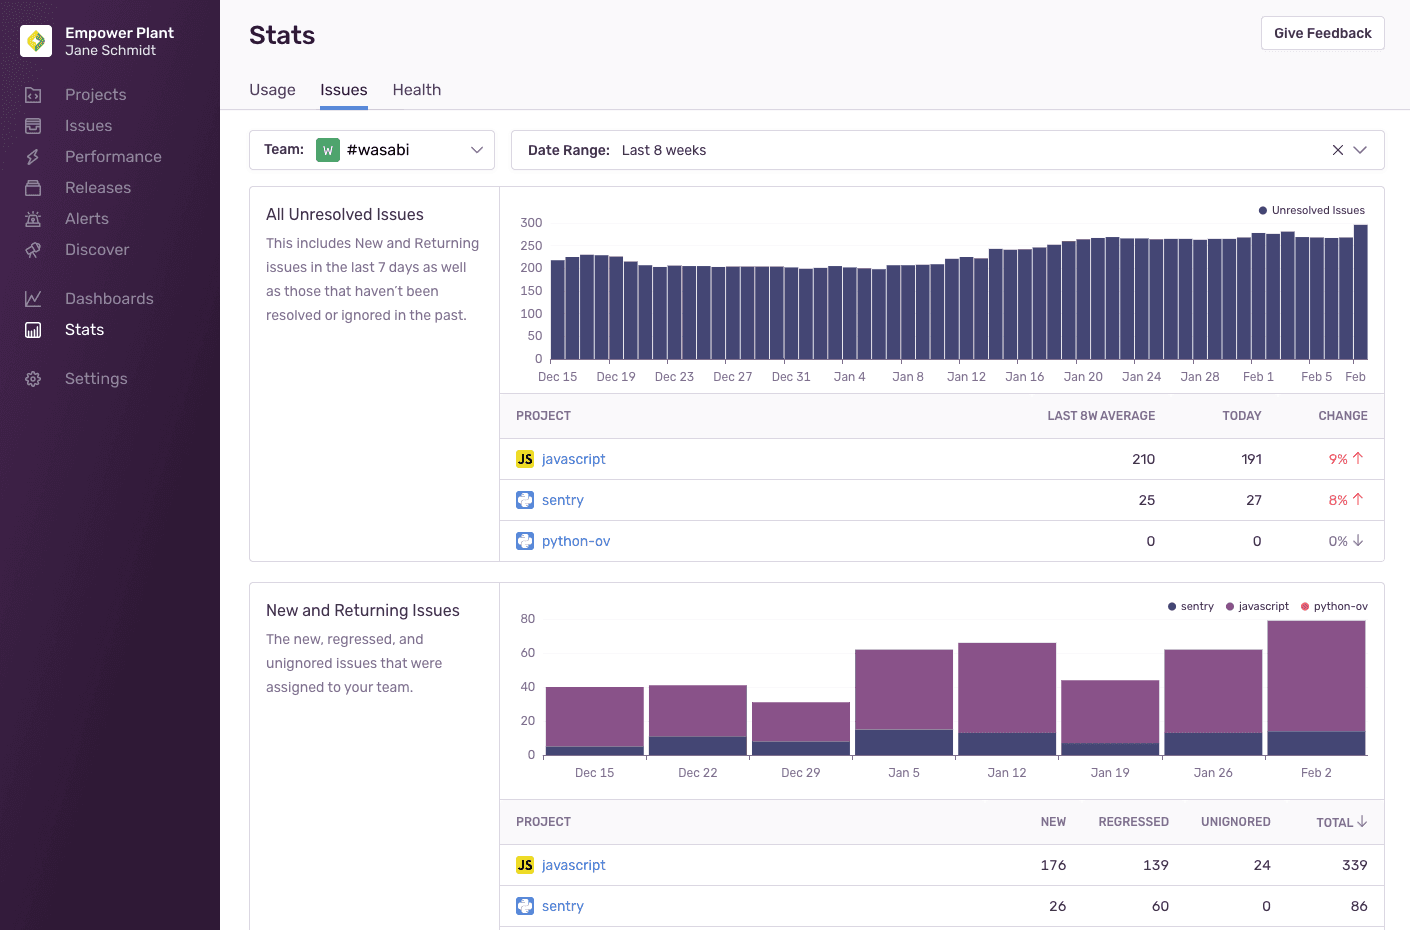Image resolution: width=1410 pixels, height=930 pixels.
Task: Toggle the Unresolved Issues legend item
Action: 1311,210
